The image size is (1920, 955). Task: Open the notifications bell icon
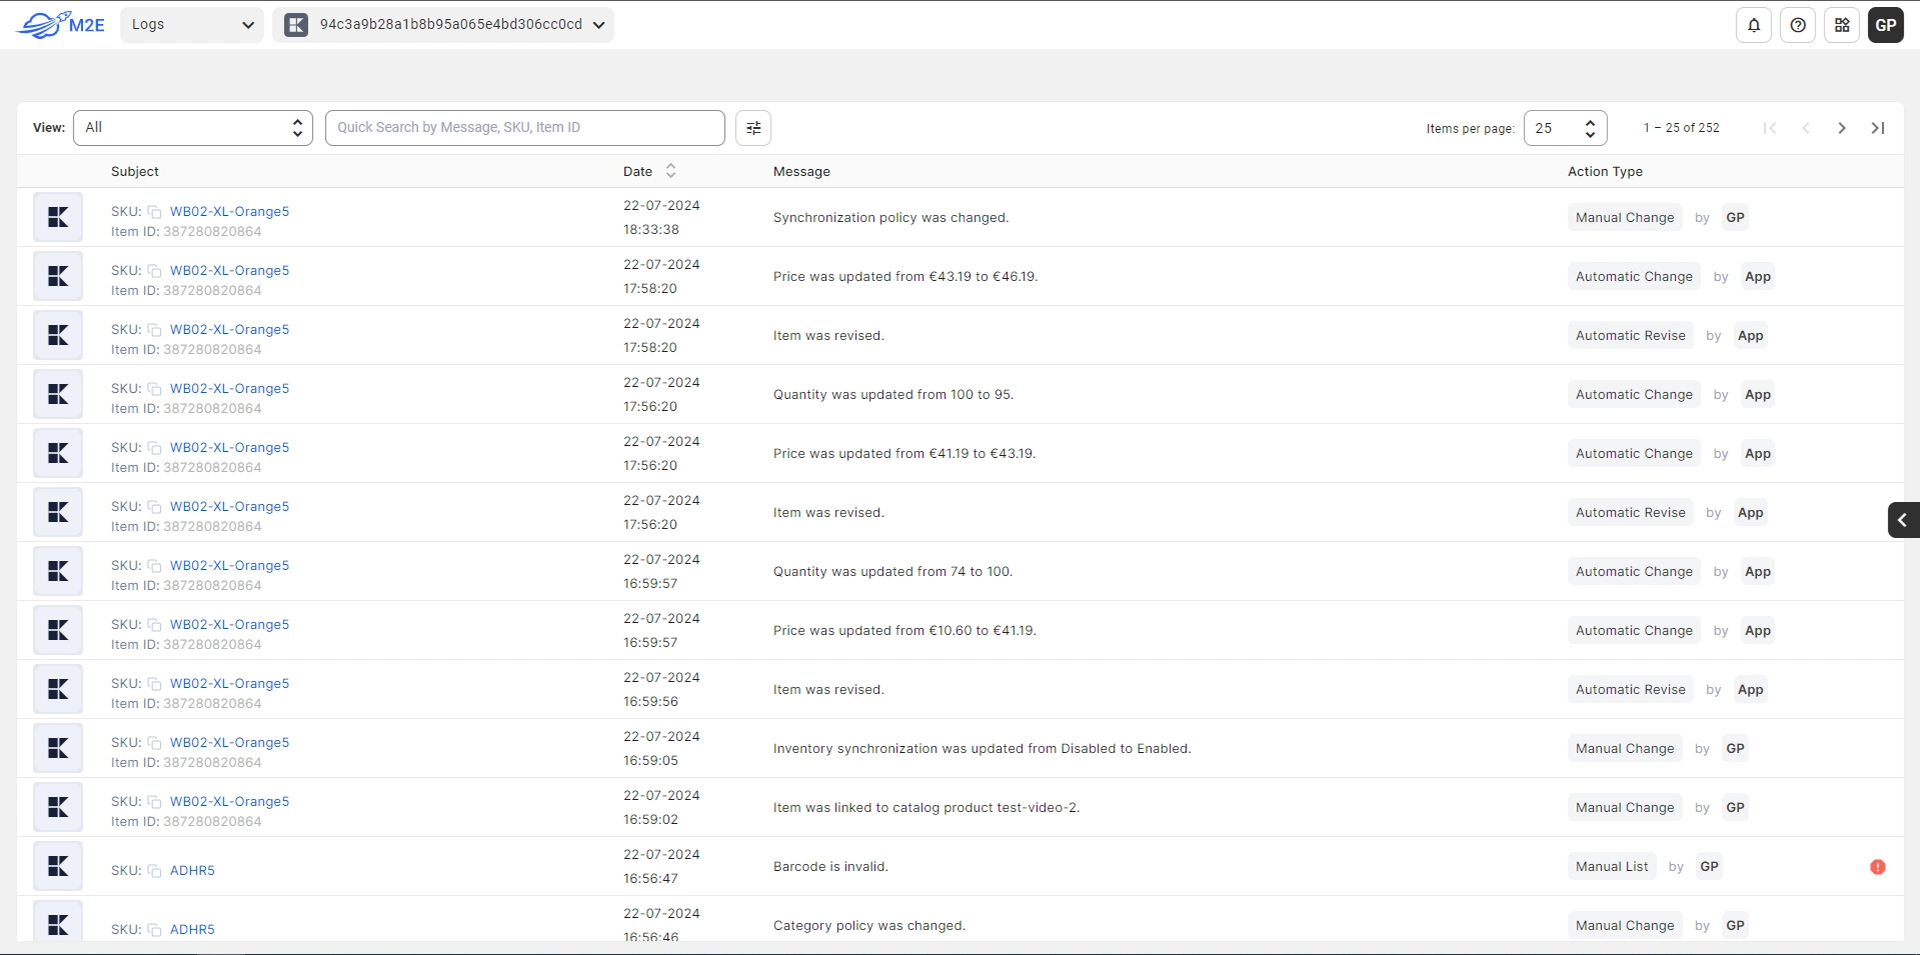[1753, 25]
